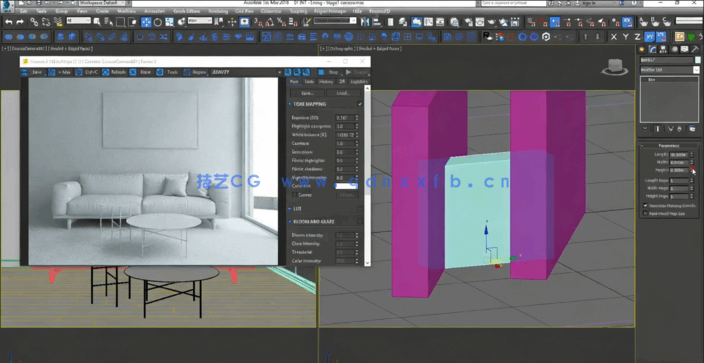Click the +Max button in frame buffer

[60, 72]
